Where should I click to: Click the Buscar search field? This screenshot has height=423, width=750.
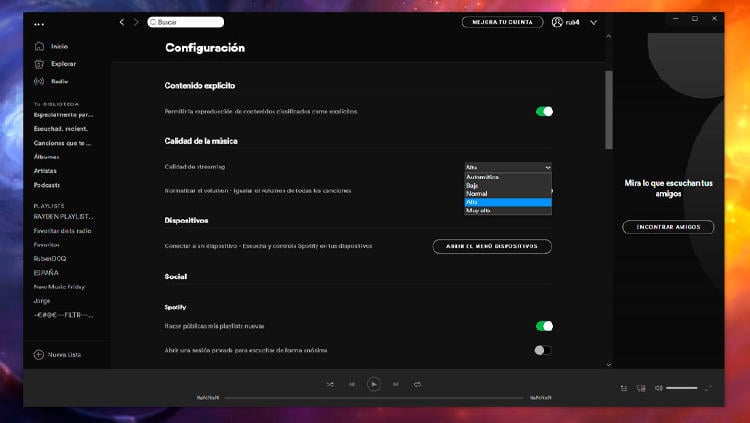(x=186, y=22)
